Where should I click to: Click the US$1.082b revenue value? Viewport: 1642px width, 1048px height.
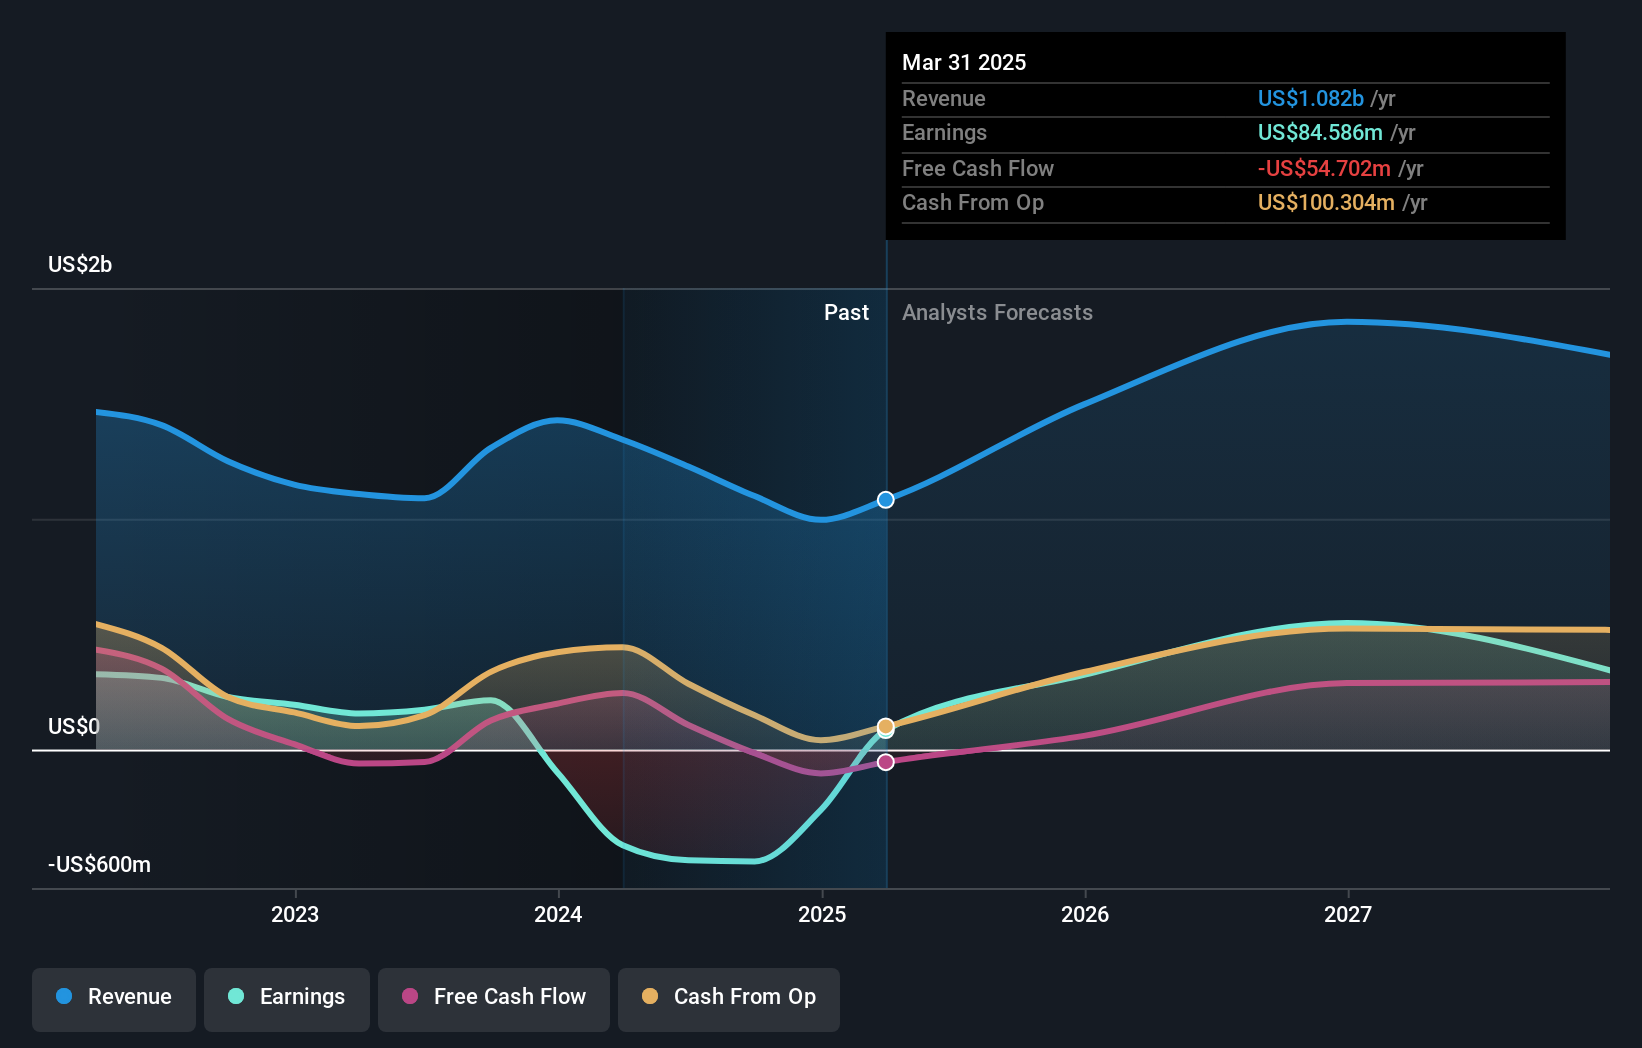point(1311,99)
